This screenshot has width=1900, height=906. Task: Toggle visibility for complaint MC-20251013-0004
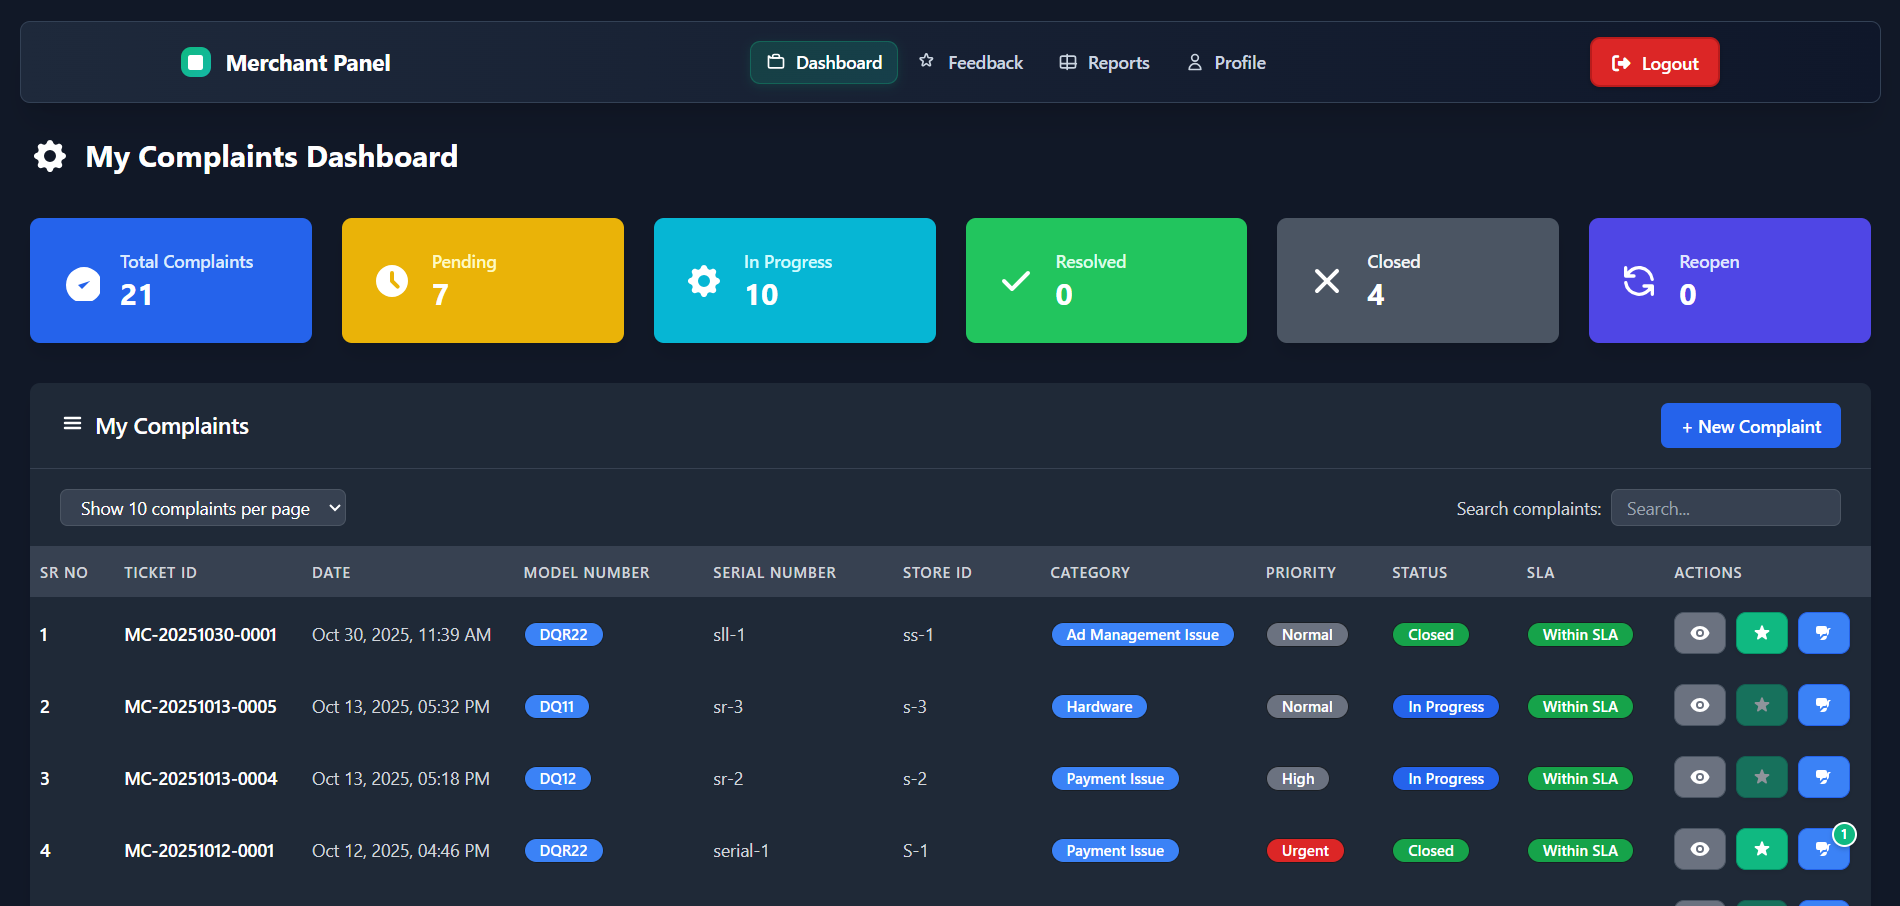click(1699, 777)
